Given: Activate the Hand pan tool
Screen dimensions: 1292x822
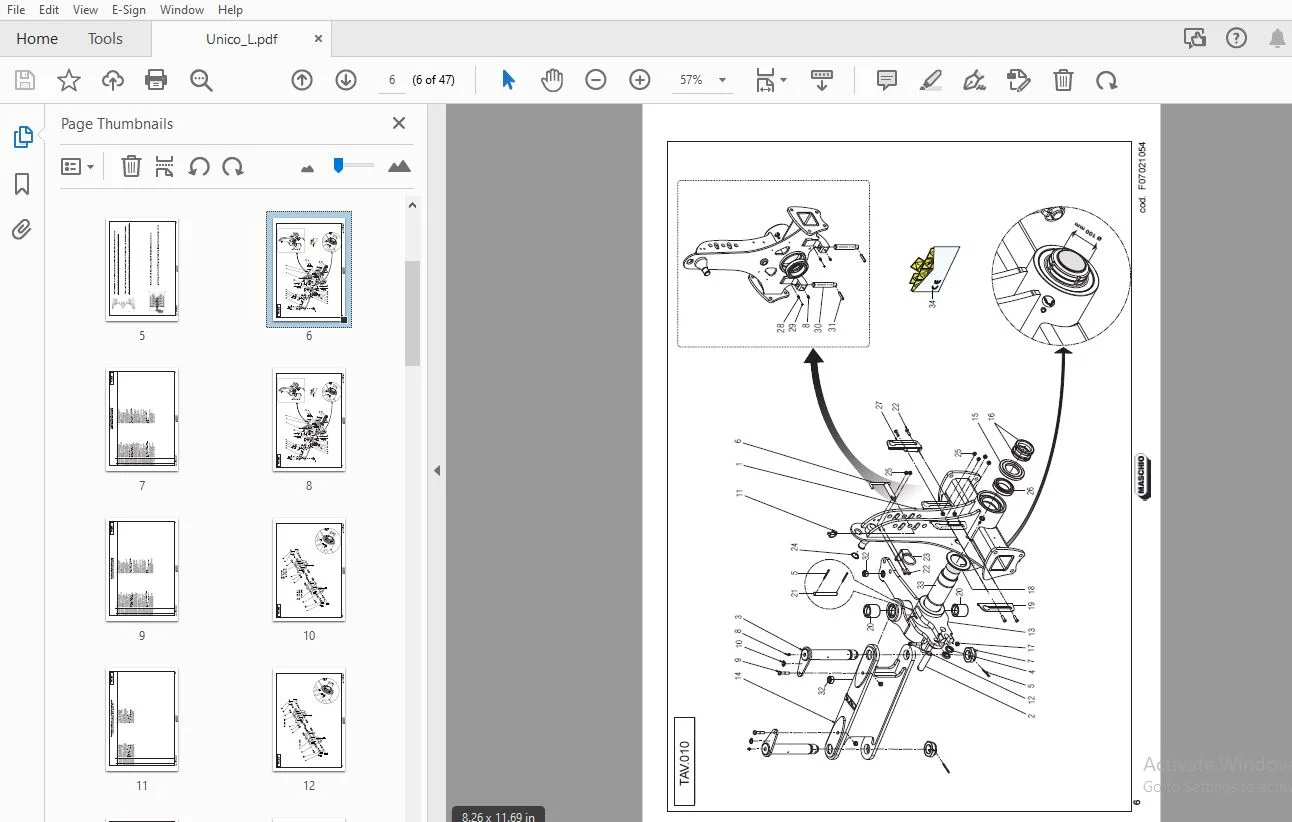Looking at the screenshot, I should click(x=552, y=80).
